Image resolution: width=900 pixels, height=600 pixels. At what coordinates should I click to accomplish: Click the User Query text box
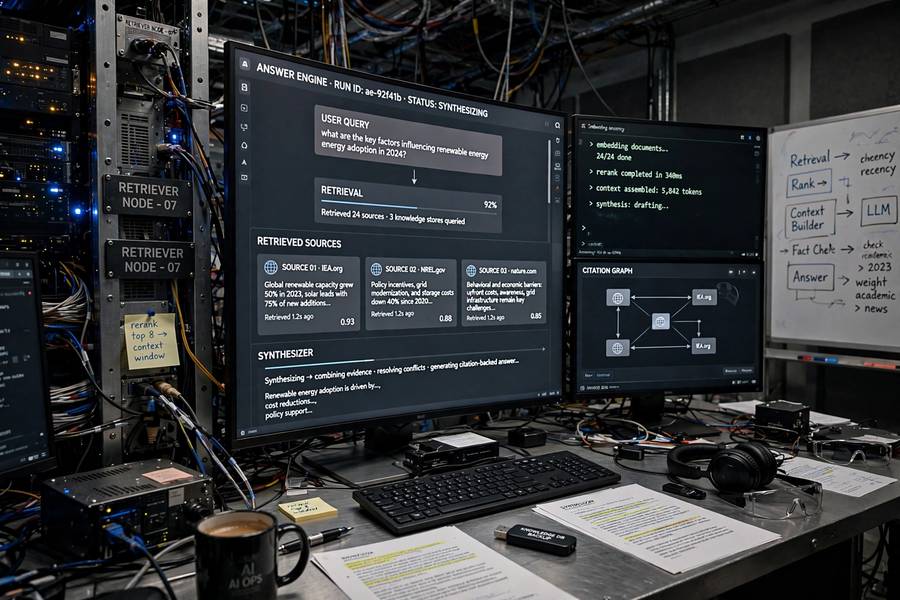point(408,140)
